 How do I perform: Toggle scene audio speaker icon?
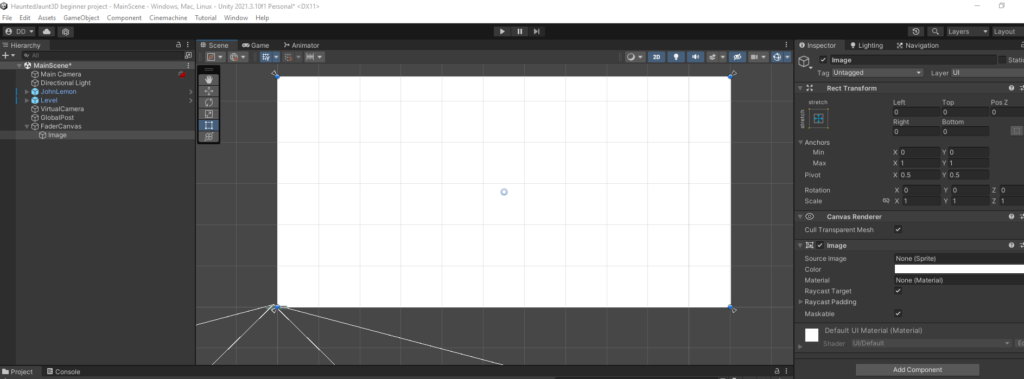coord(695,57)
